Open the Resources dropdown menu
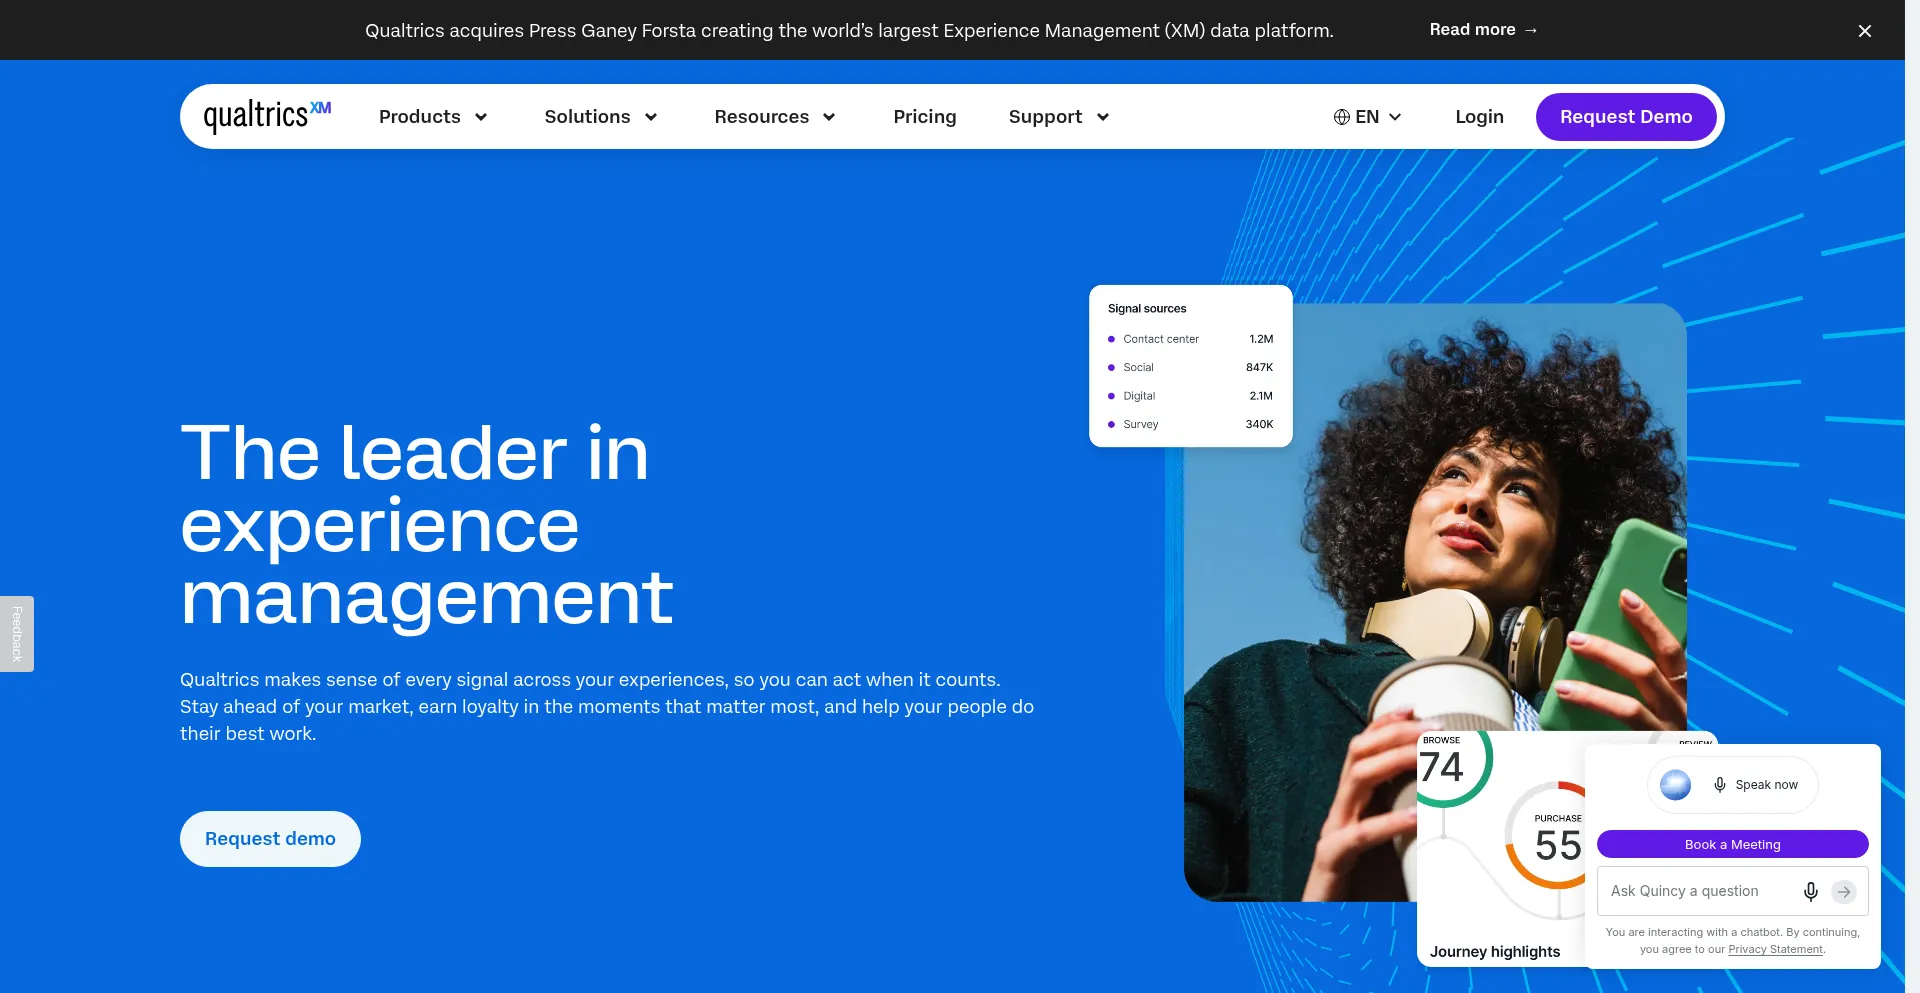Screen dimensions: 1920x993 tap(775, 117)
